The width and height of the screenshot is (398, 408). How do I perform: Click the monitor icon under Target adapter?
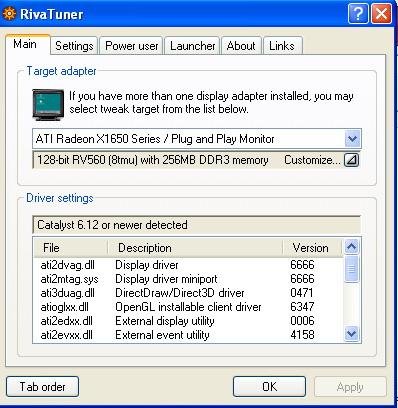(x=48, y=105)
